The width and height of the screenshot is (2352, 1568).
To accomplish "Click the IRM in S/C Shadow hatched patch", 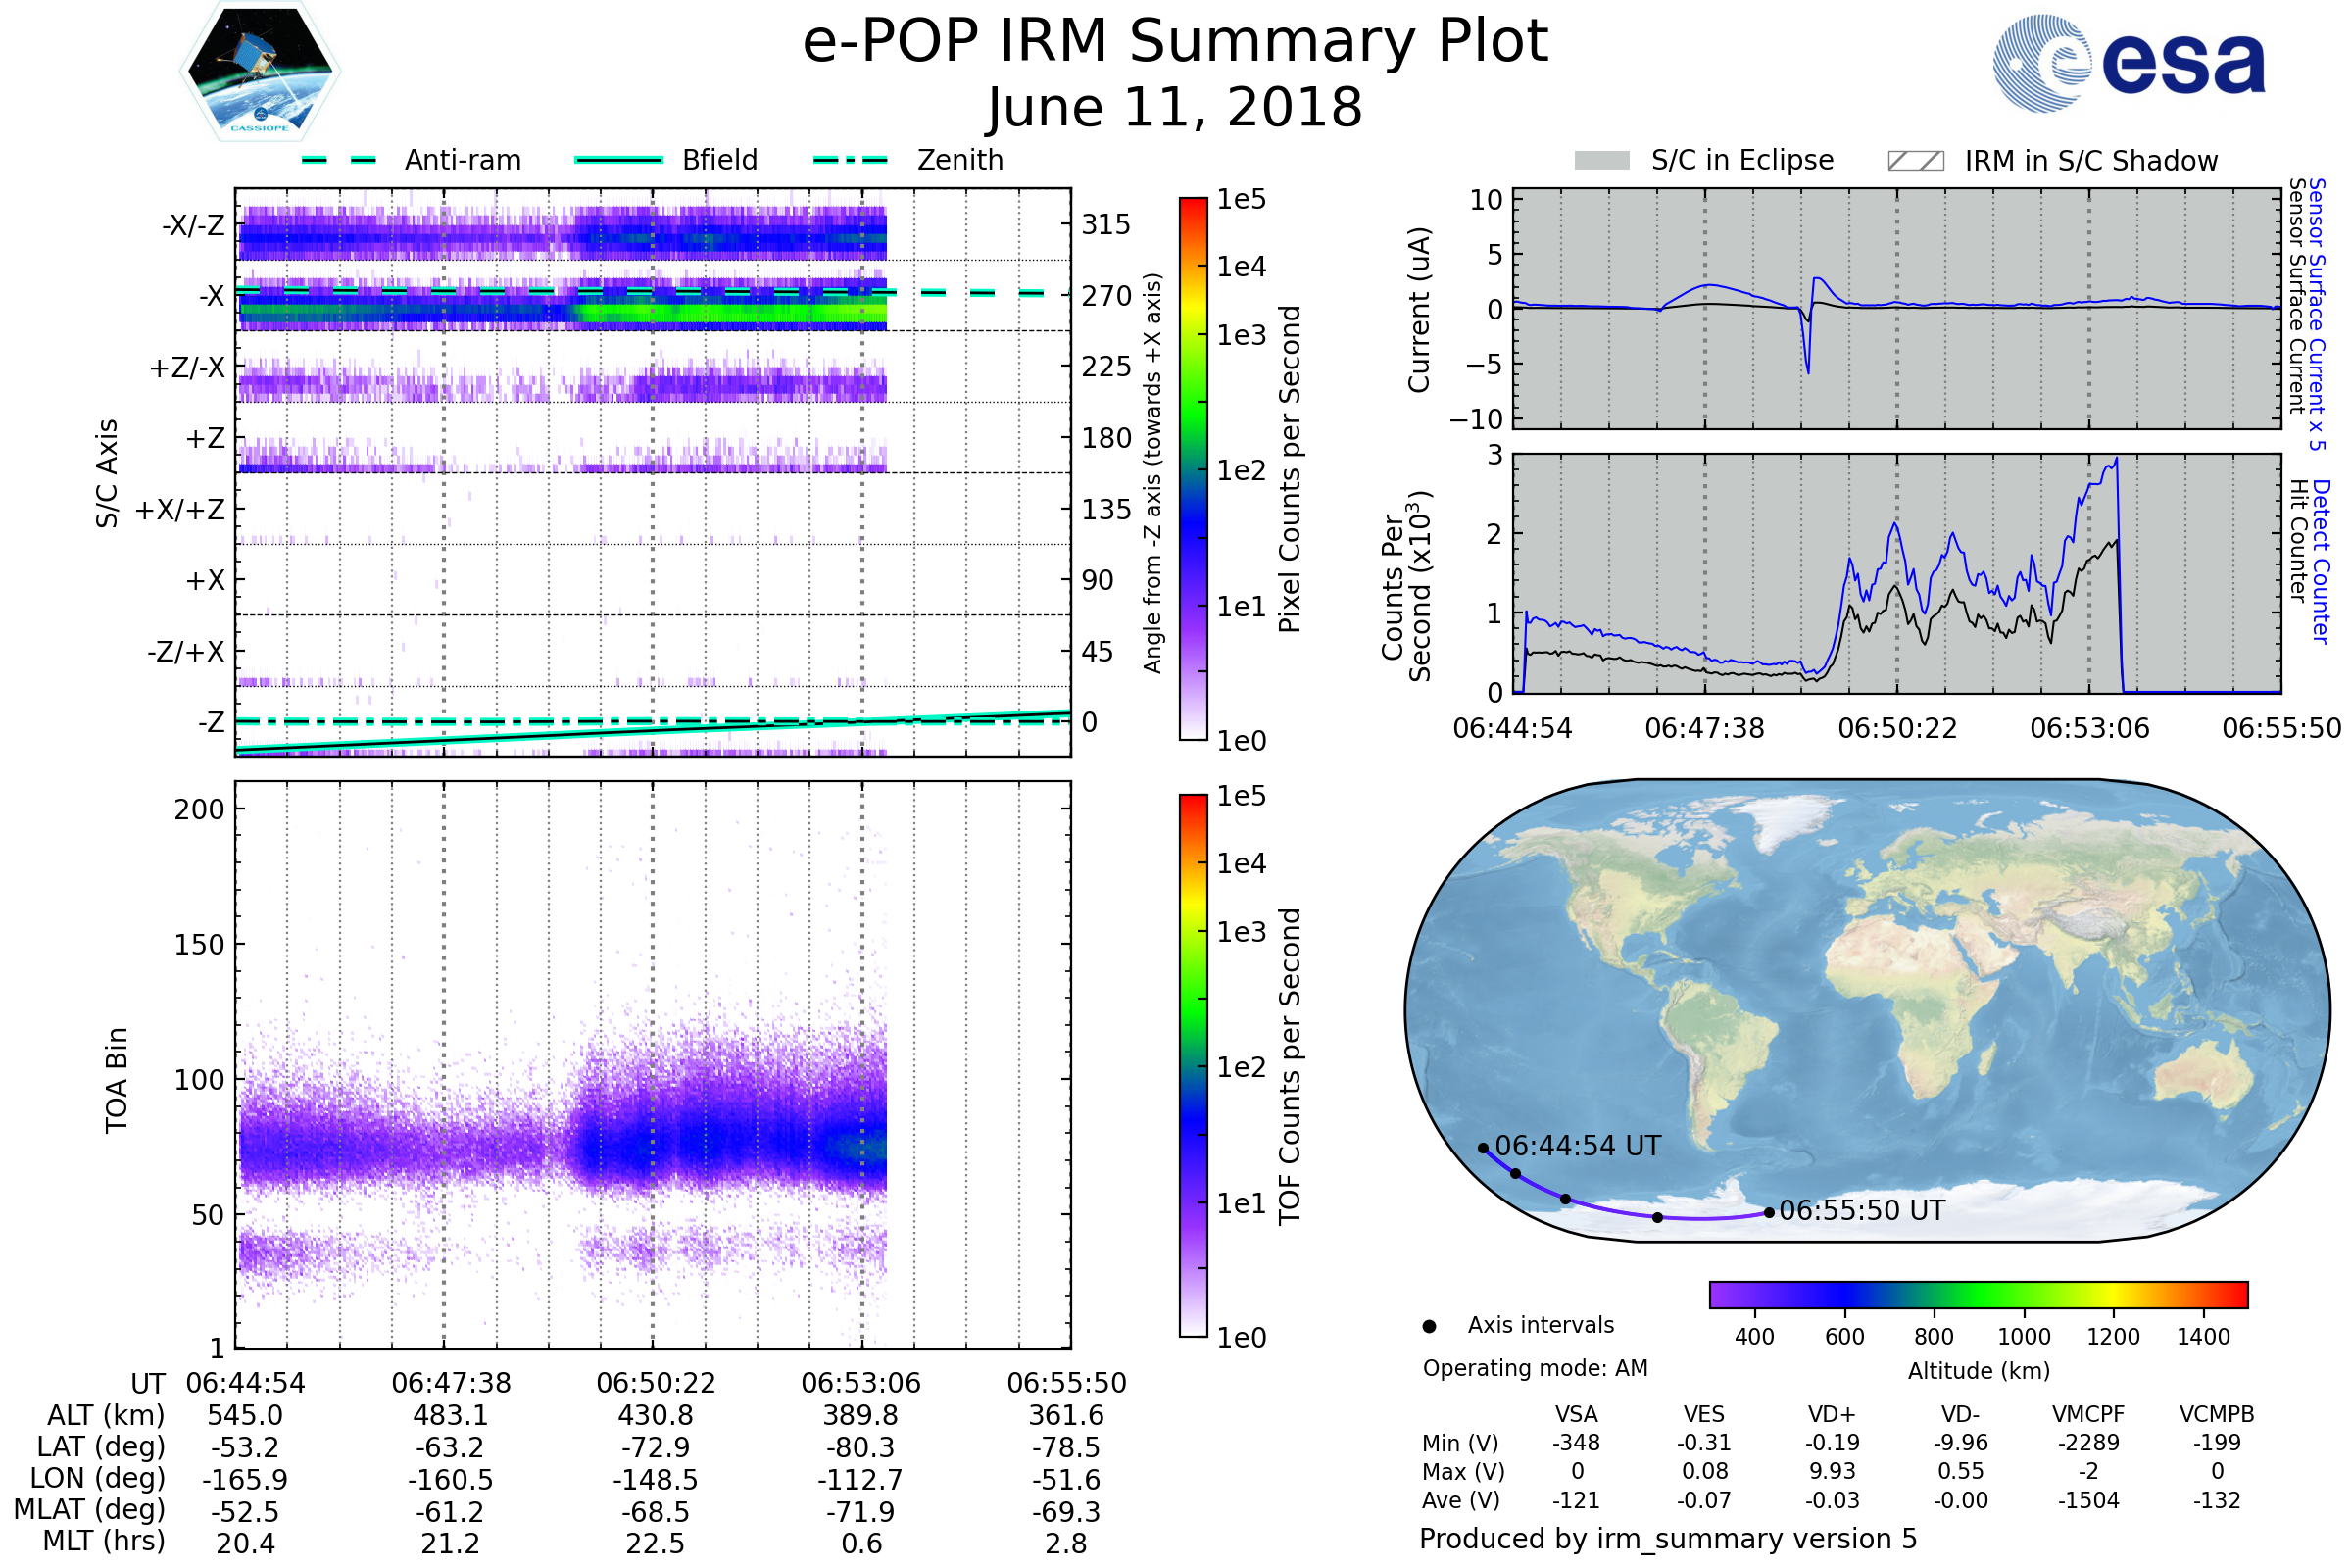I will click(1915, 161).
